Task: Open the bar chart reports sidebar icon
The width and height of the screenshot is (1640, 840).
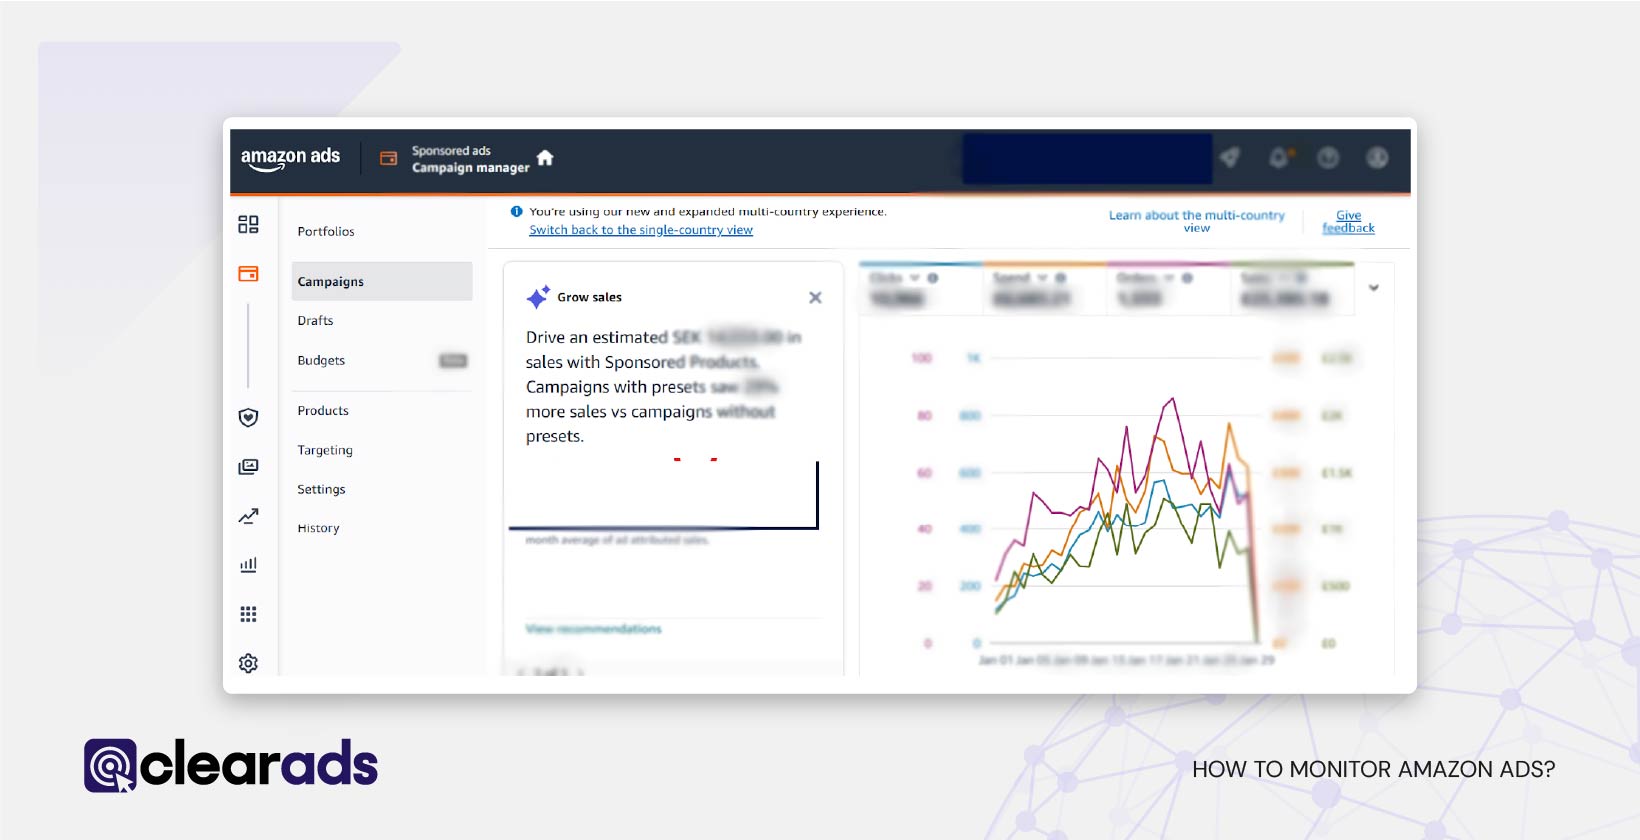Action: coord(248,565)
